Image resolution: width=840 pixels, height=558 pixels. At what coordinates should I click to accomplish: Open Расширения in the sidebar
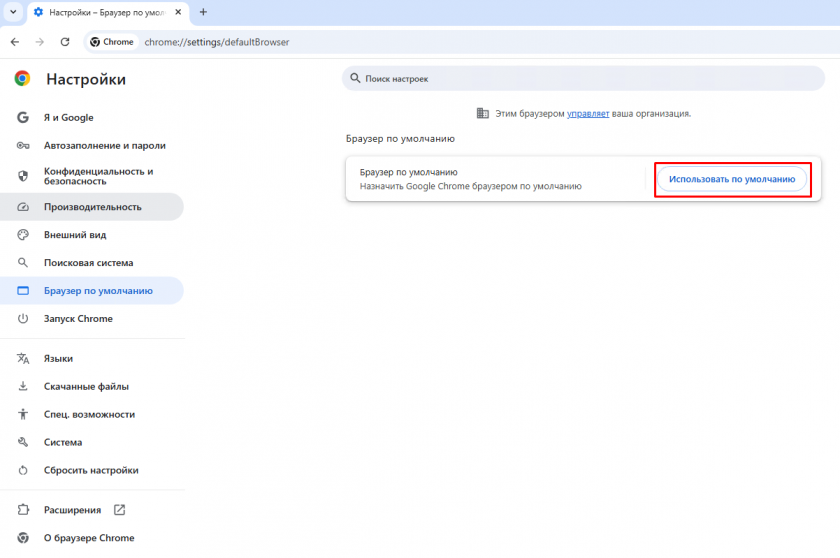72,510
